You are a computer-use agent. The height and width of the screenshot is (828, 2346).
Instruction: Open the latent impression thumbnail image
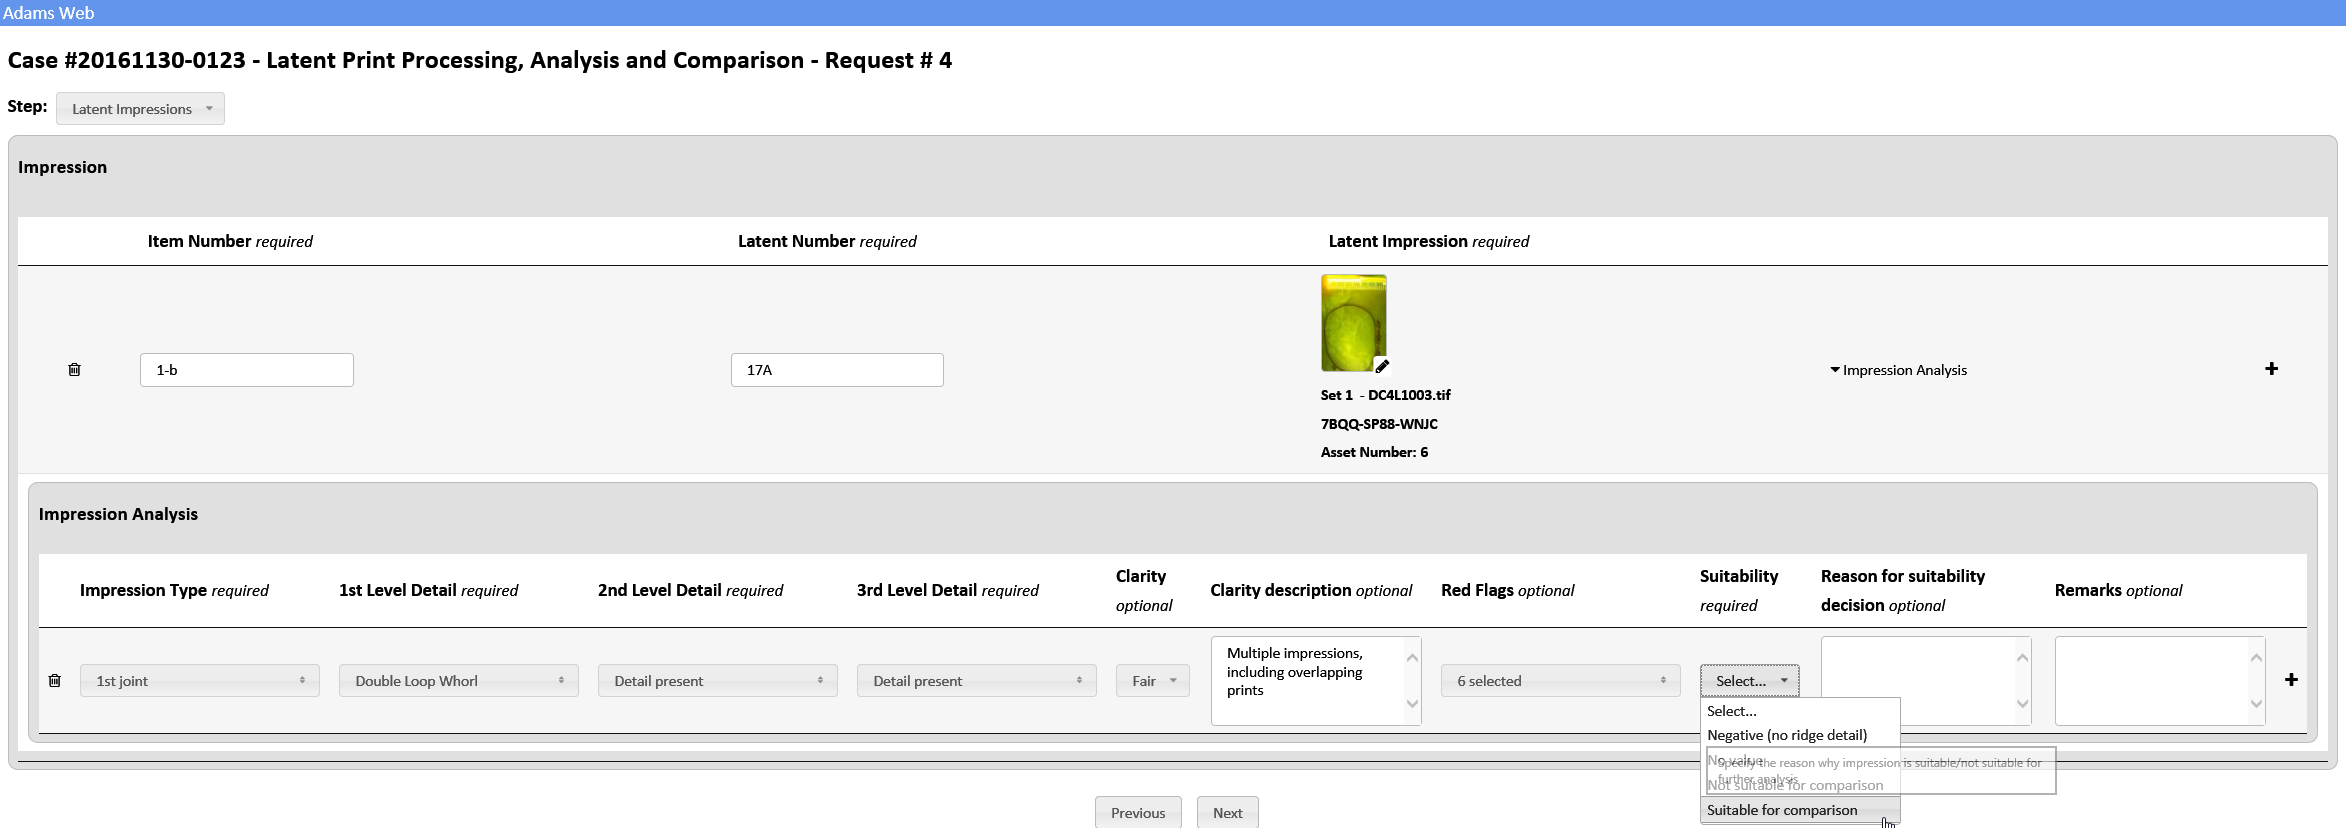(1352, 322)
